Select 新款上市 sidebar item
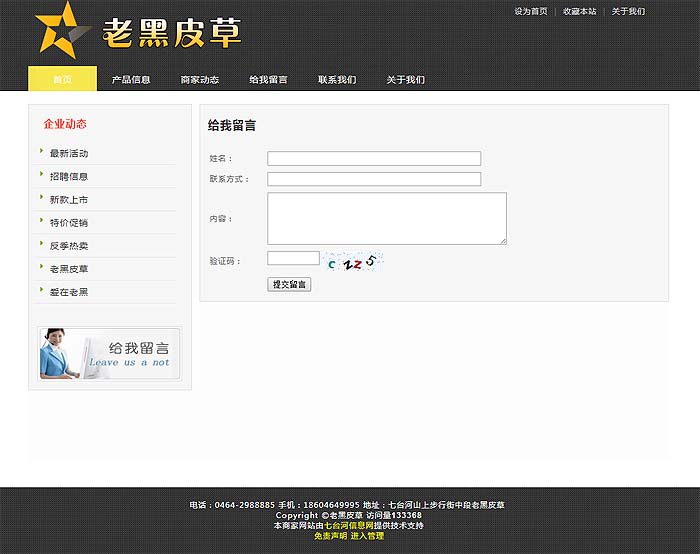The height and width of the screenshot is (554, 700). point(69,200)
